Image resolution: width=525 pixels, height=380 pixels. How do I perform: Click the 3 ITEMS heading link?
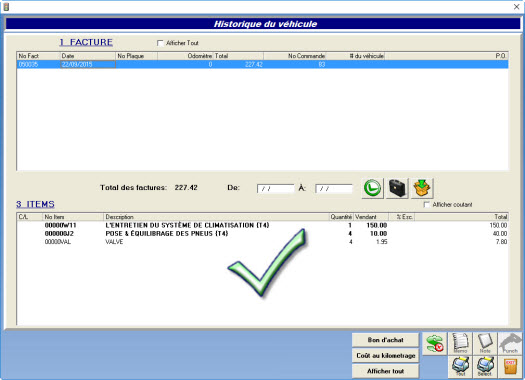pyautogui.click(x=35, y=204)
